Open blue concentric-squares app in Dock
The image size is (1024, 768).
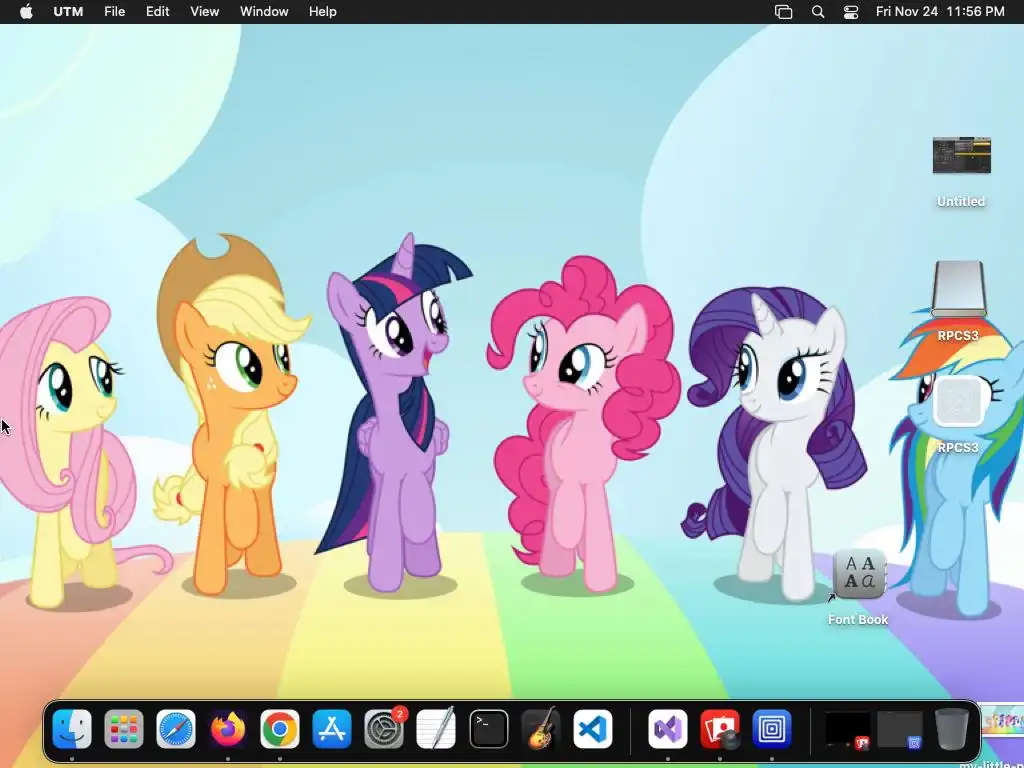tap(771, 729)
